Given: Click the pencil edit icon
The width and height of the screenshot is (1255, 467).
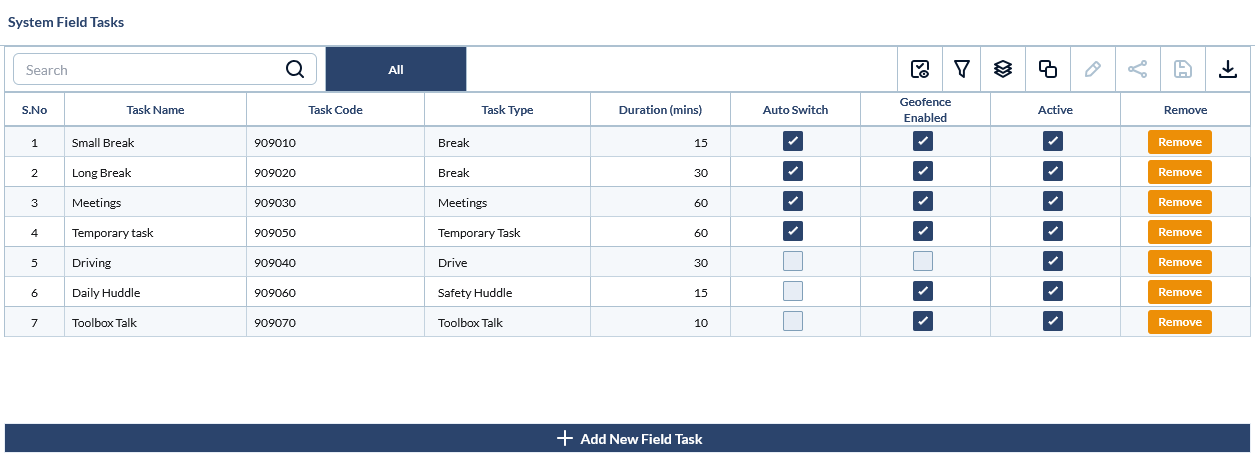Looking at the screenshot, I should pos(1093,69).
